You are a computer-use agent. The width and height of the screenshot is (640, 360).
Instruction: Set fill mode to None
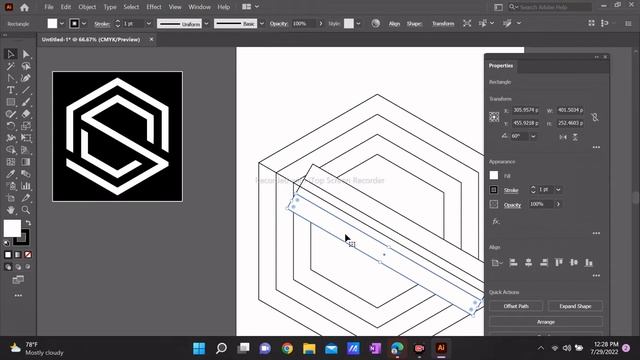(x=28, y=255)
